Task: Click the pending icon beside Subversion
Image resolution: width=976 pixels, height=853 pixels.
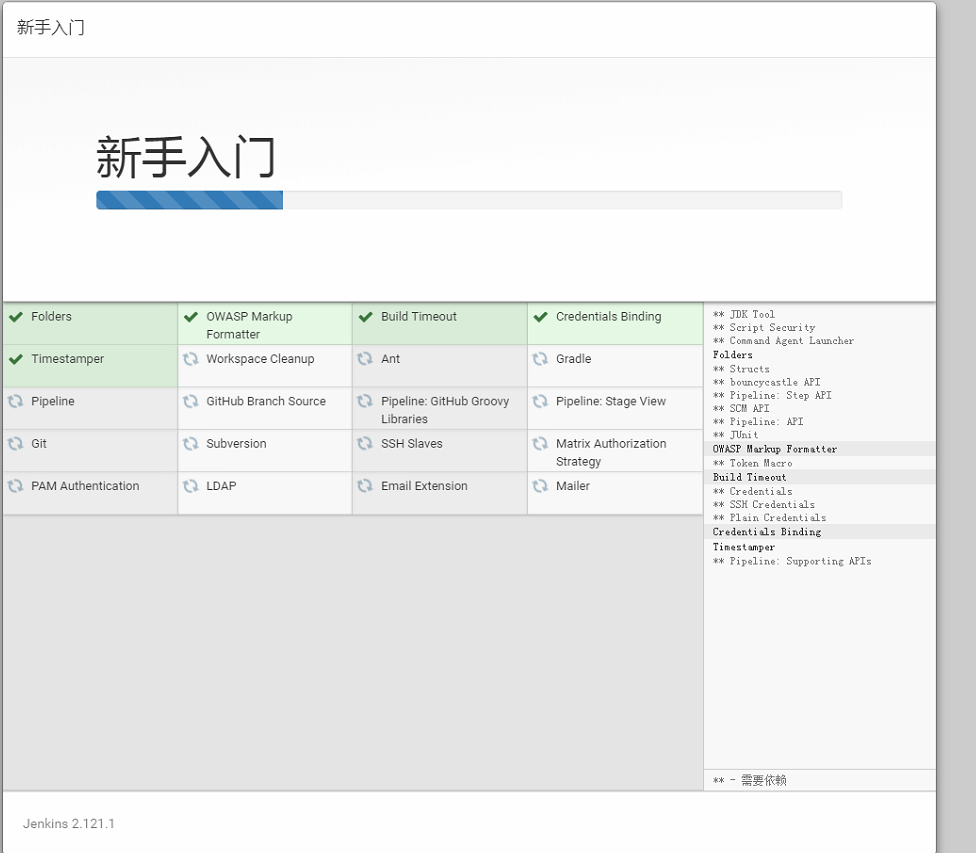Action: point(190,444)
